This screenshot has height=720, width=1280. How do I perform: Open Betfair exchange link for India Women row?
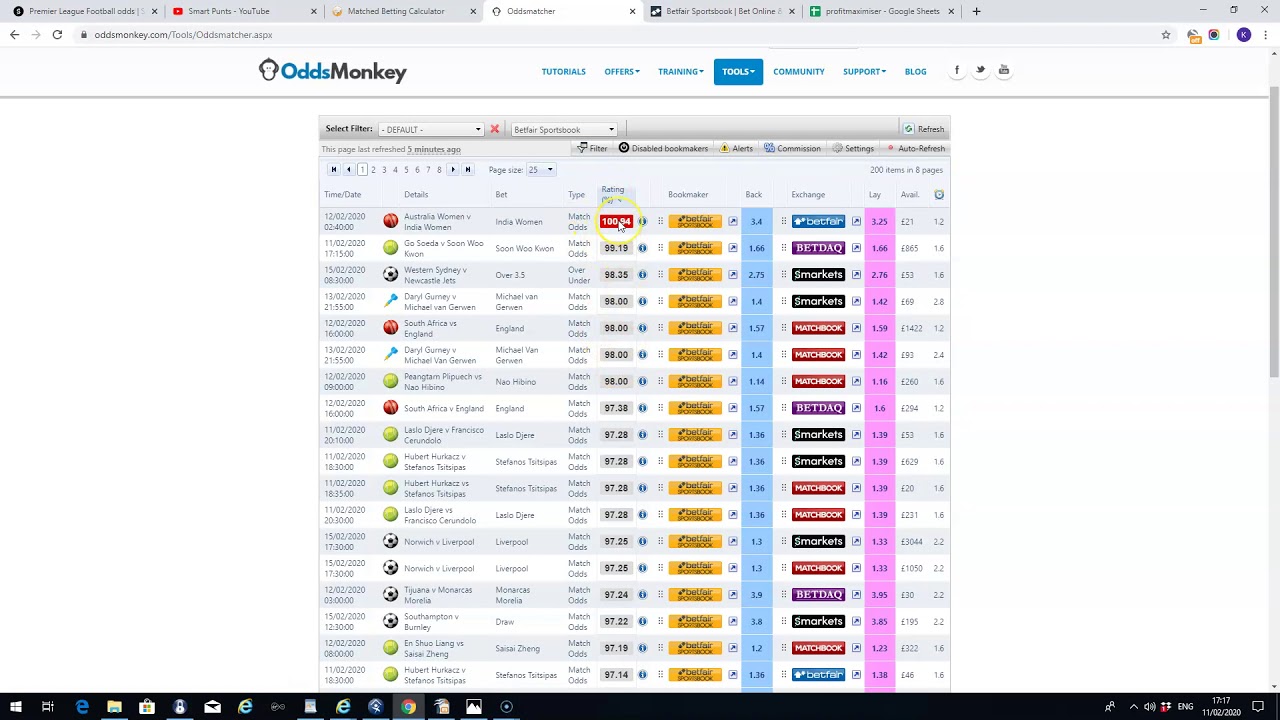point(856,222)
